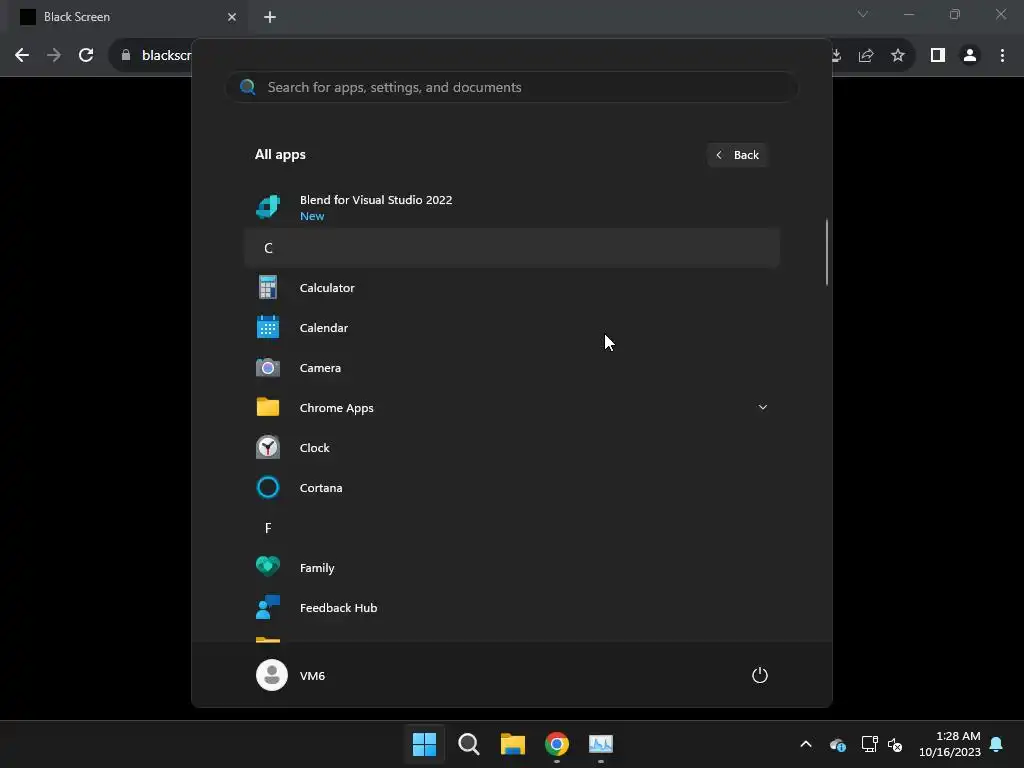
Task: Reload the Black Screen page
Action: click(x=86, y=55)
